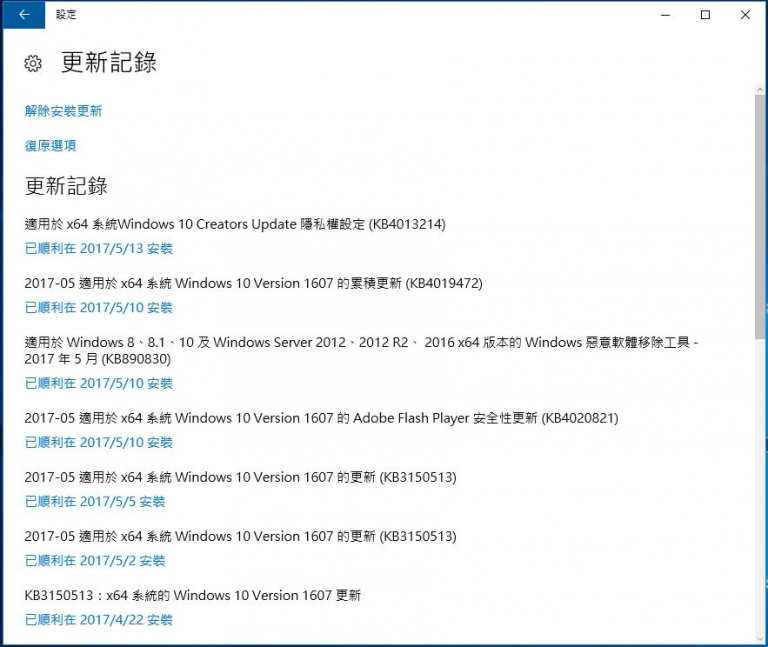The width and height of the screenshot is (768, 647).
Task: Open install status dated 2017/5/13
Action: (98, 248)
